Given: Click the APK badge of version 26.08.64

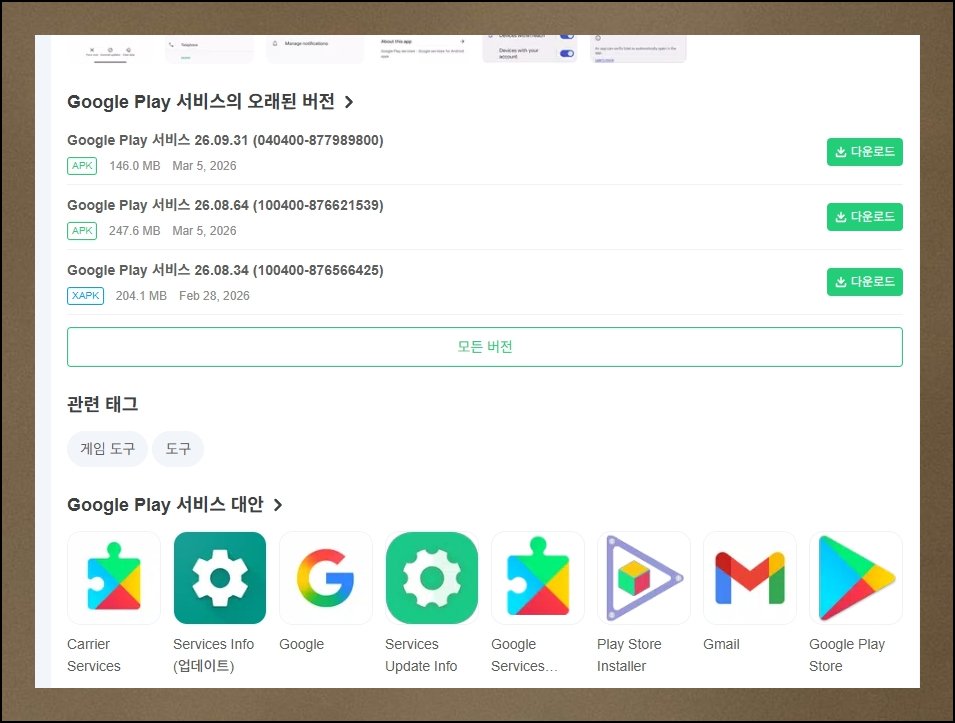Looking at the screenshot, I should point(82,231).
